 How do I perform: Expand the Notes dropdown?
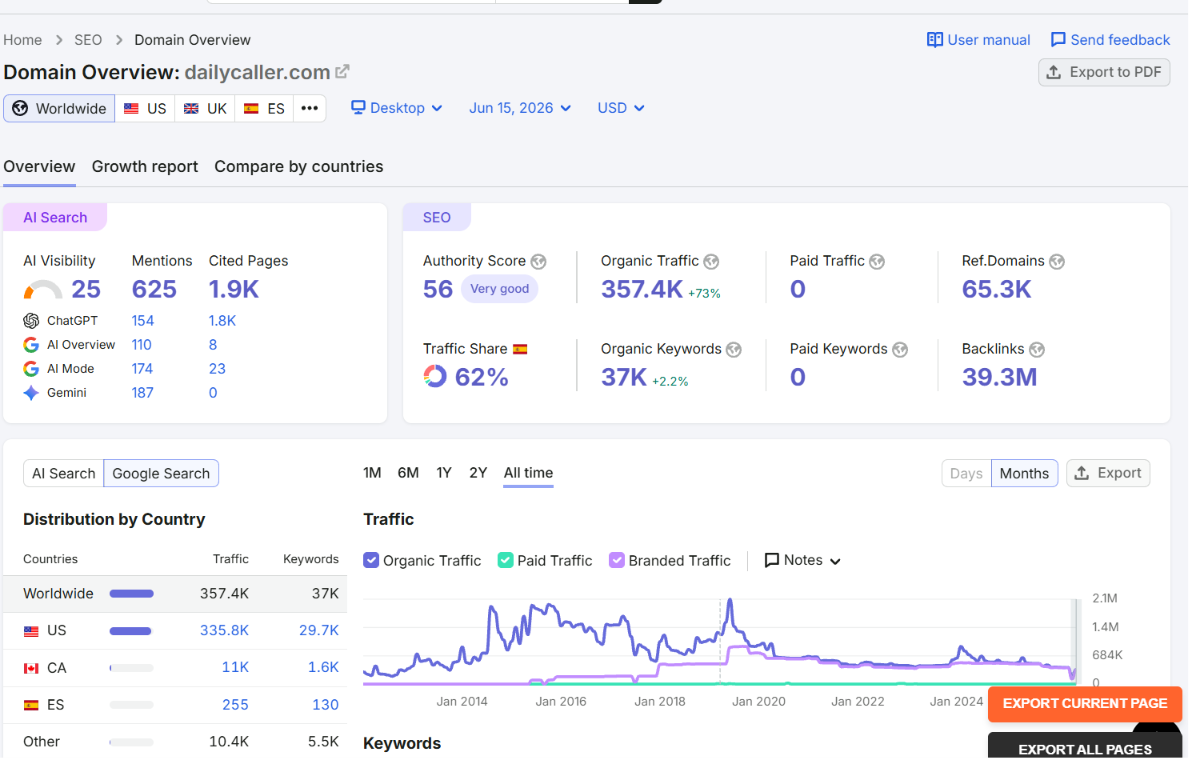tap(802, 560)
